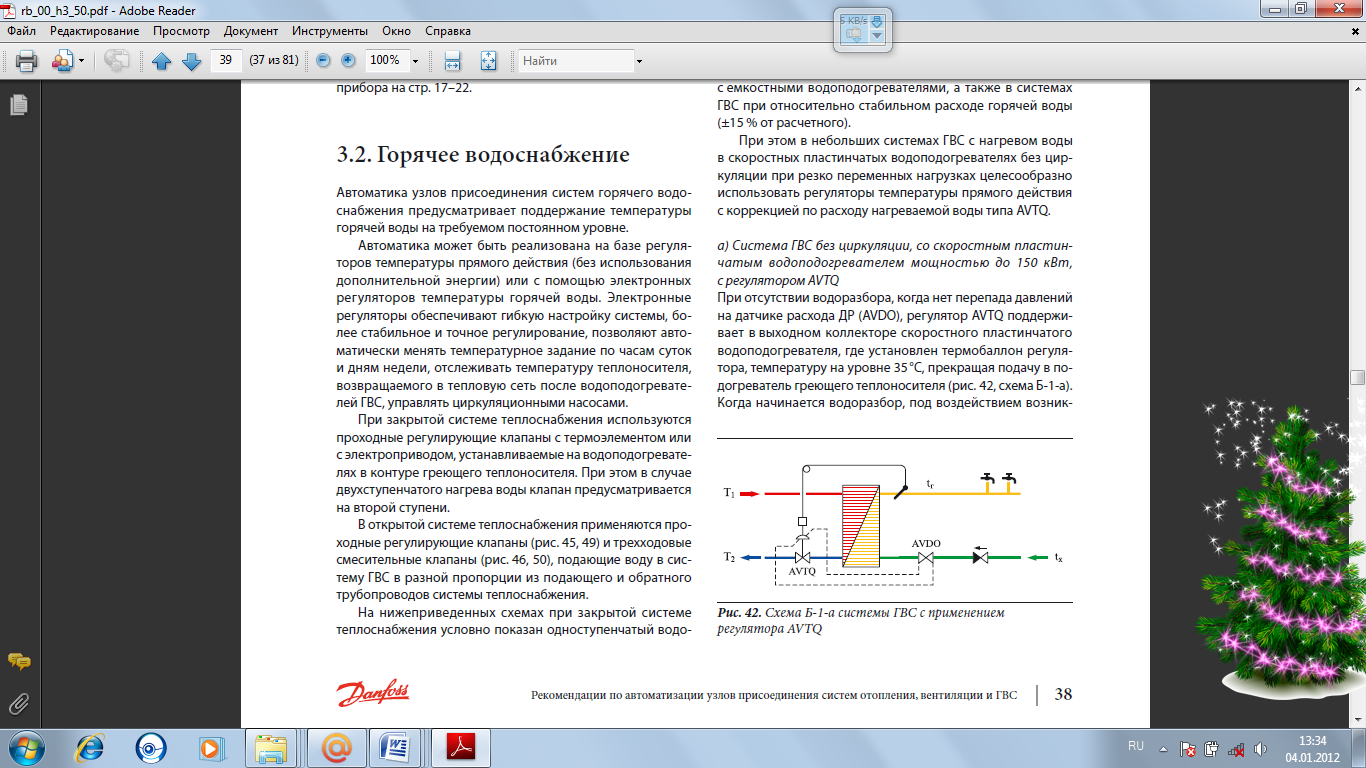The image size is (1366, 768).
Task: Open the Инструменты menu
Action: coord(330,31)
